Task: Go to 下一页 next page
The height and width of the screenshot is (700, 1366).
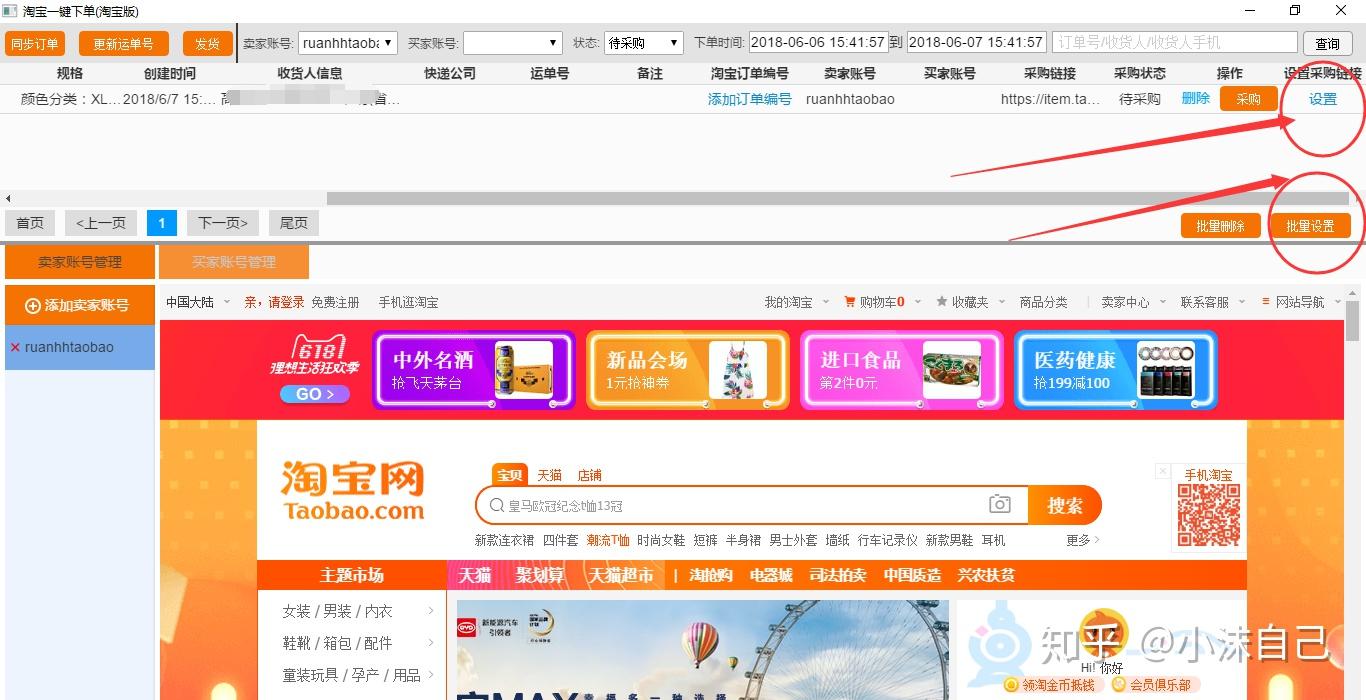Action: (223, 223)
